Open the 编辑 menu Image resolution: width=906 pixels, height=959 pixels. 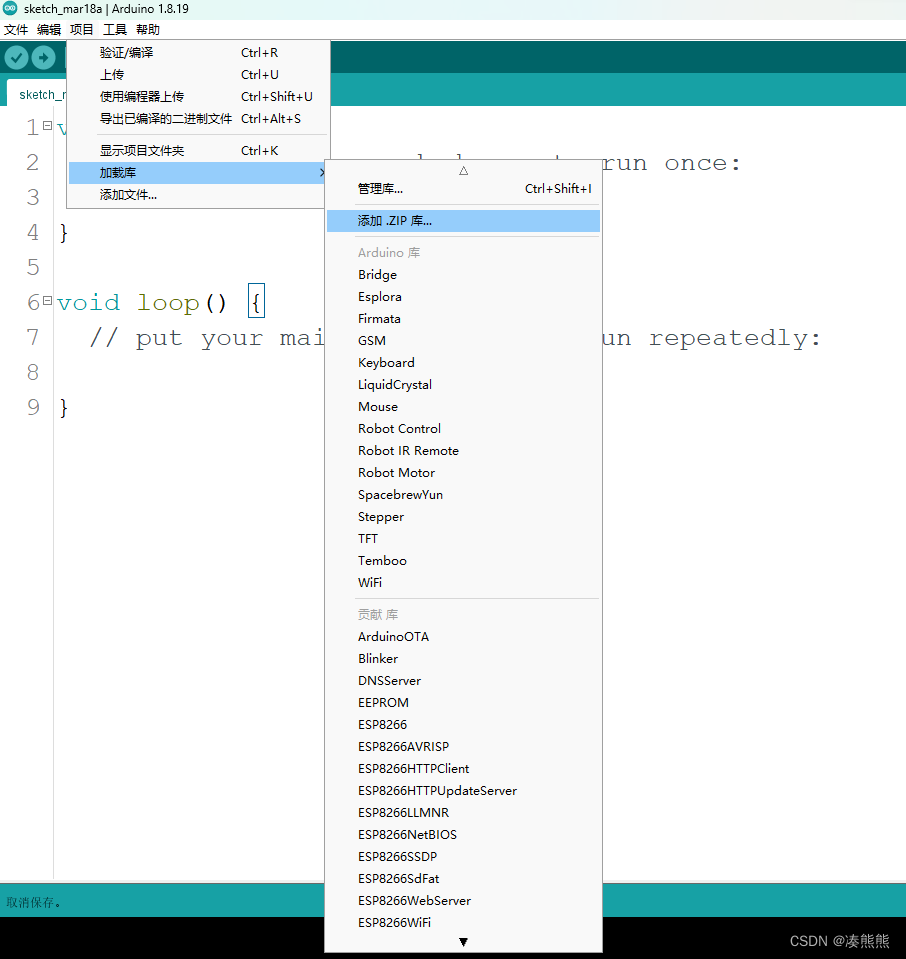click(x=49, y=29)
